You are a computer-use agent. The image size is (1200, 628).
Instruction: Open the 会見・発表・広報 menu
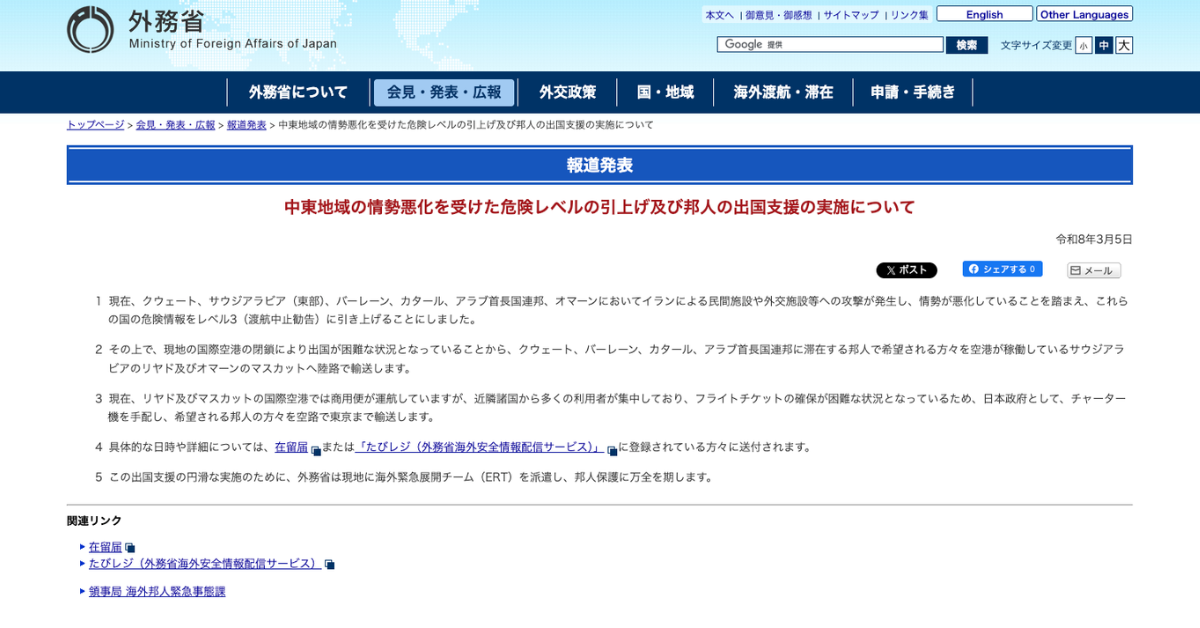coord(444,92)
